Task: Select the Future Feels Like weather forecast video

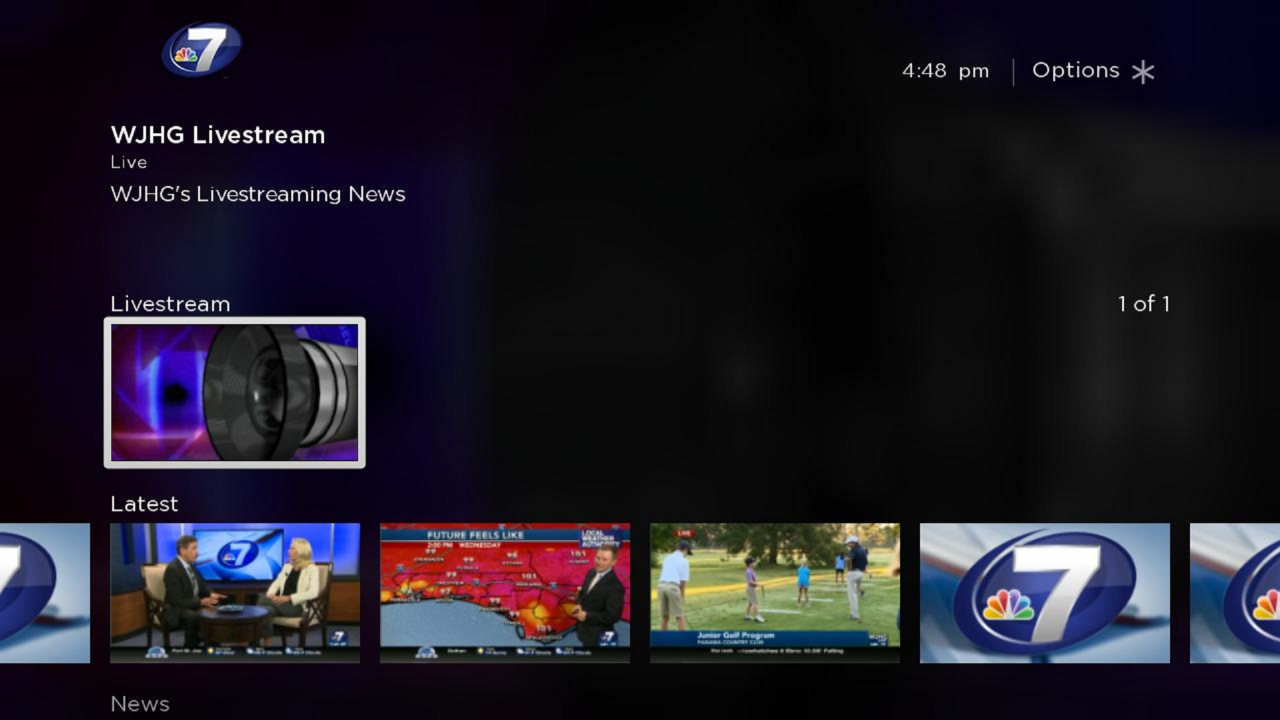Action: 504,592
